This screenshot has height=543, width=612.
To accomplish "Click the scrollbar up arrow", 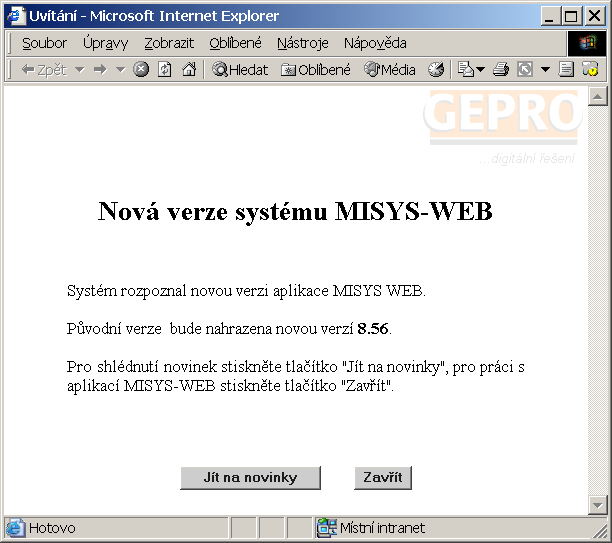I will click(598, 96).
